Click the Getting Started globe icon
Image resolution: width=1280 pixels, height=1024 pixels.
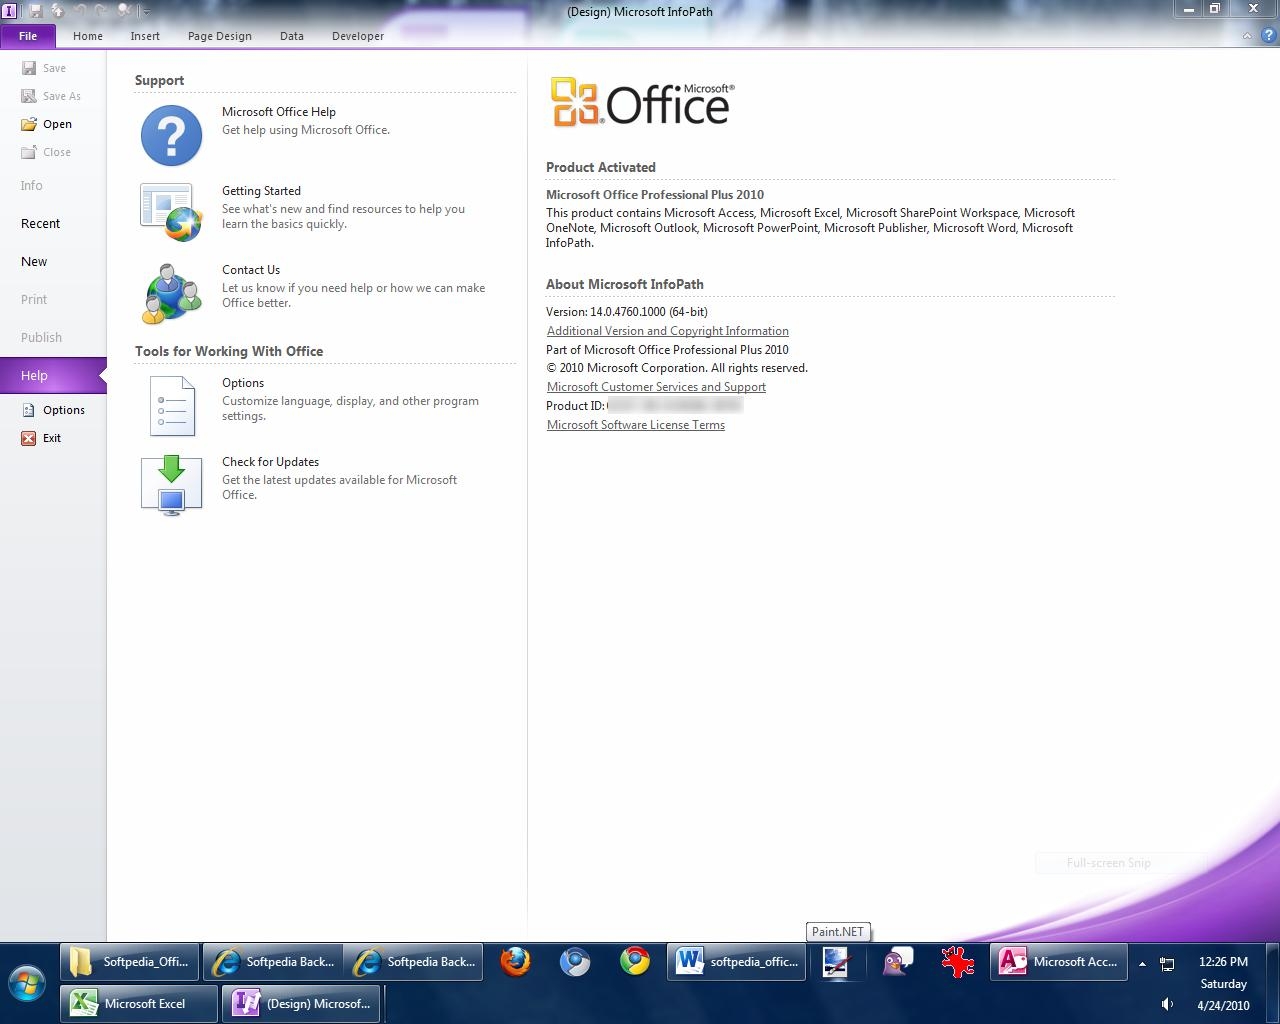click(x=172, y=213)
